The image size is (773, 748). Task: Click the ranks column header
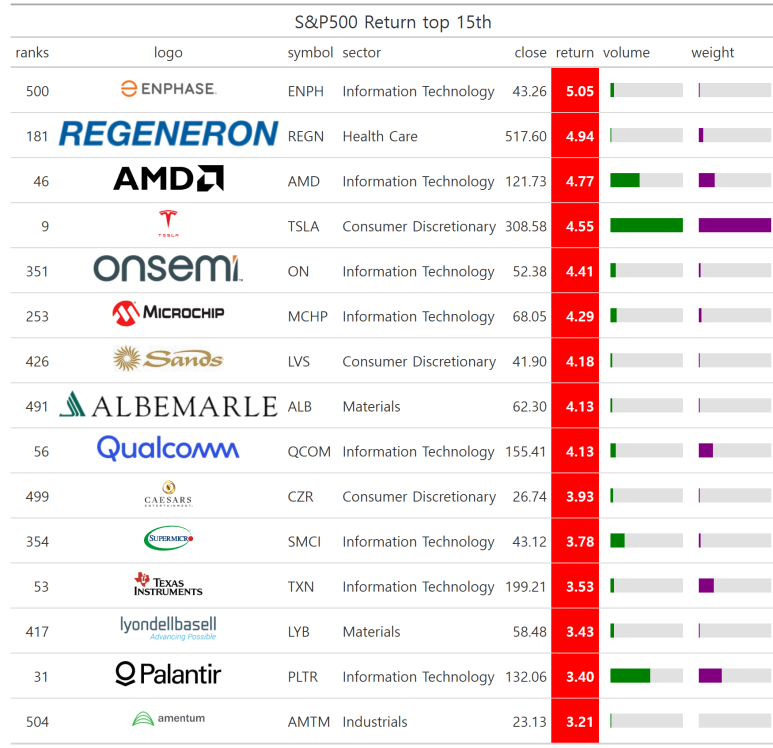pyautogui.click(x=32, y=52)
